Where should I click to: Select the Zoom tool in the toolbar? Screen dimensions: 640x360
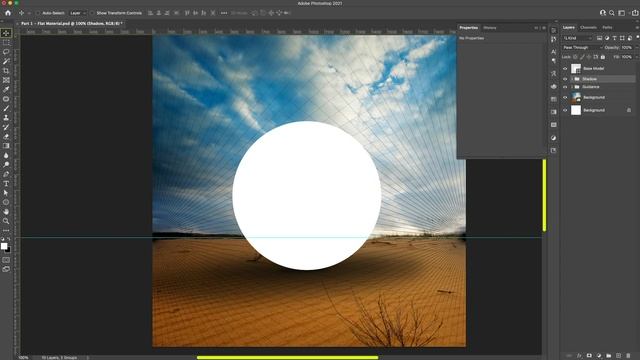[6, 221]
